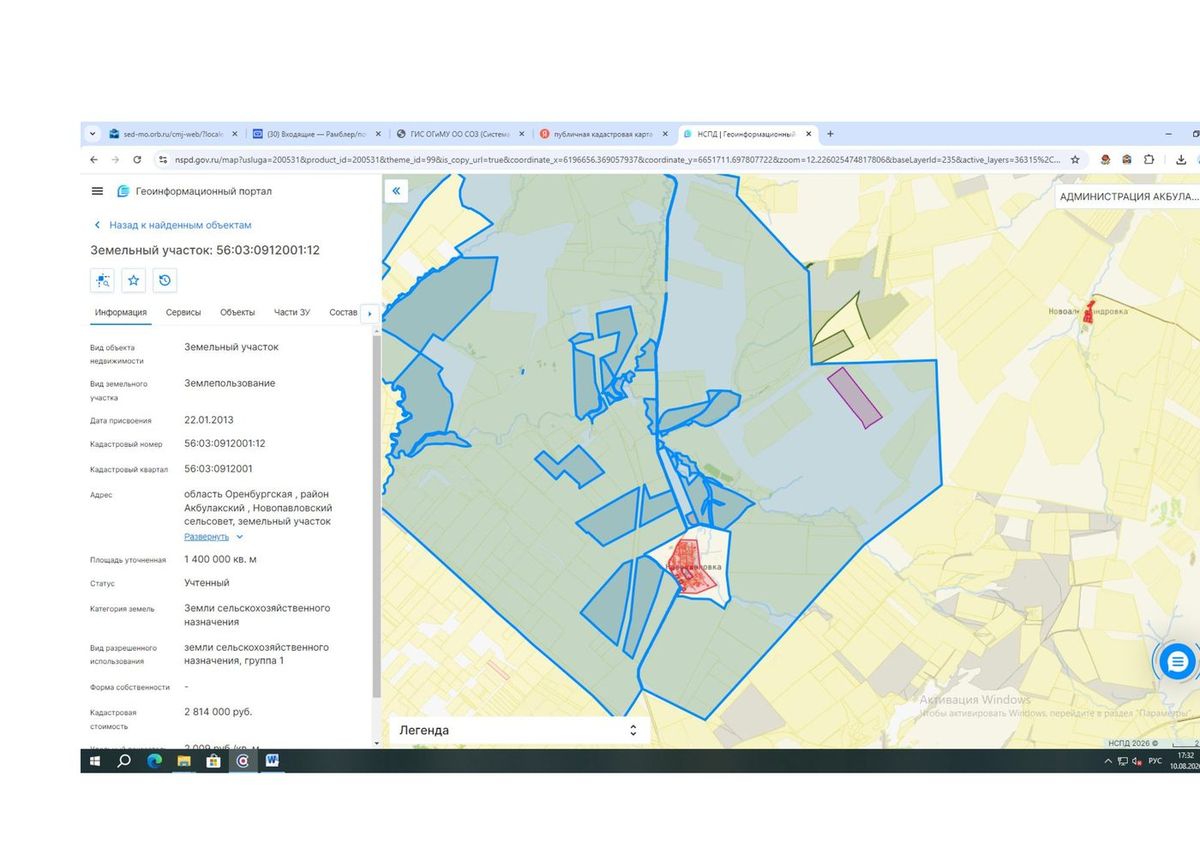Open the tab search dropdown arrow

pyautogui.click(x=93, y=134)
